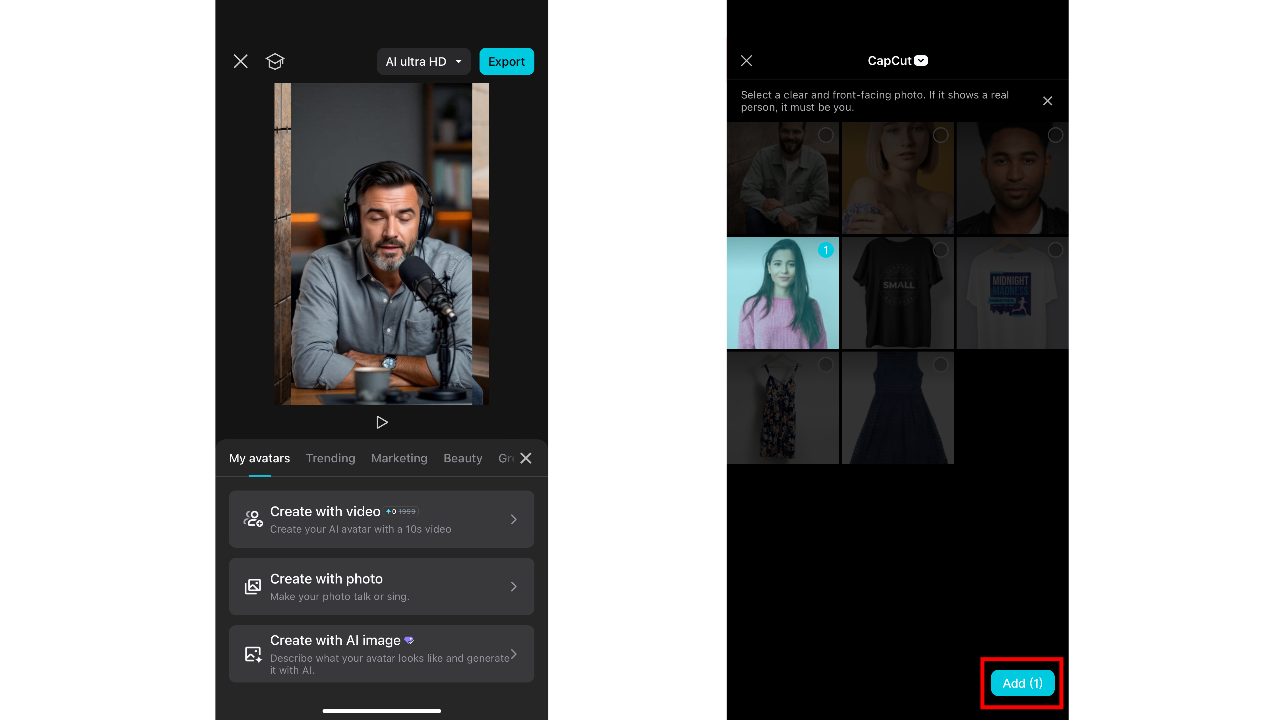Viewport: 1280px width, 720px height.
Task: Select the bearded man photo's selection circle
Action: [825, 135]
